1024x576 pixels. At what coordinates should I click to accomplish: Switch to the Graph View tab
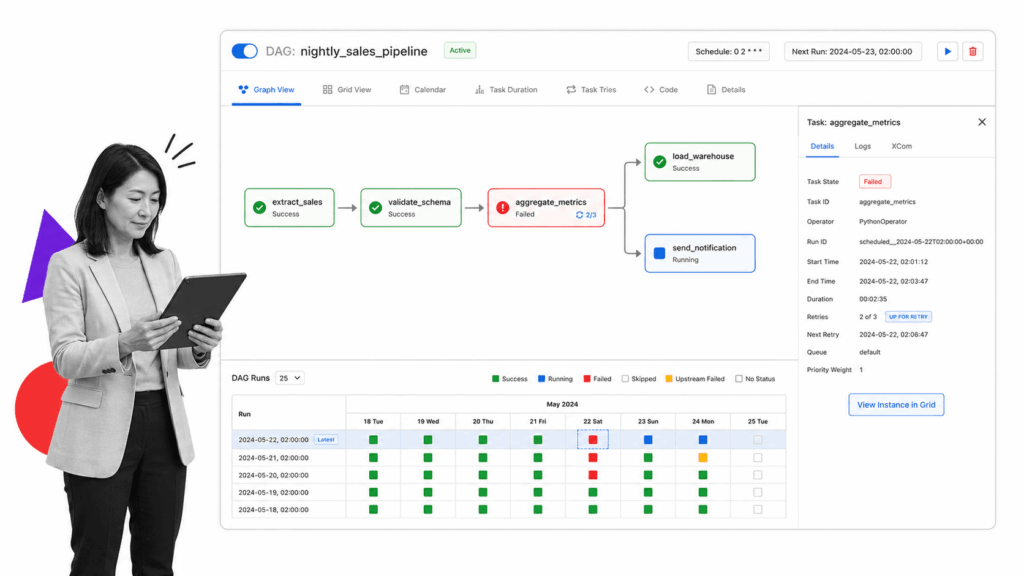(x=266, y=89)
